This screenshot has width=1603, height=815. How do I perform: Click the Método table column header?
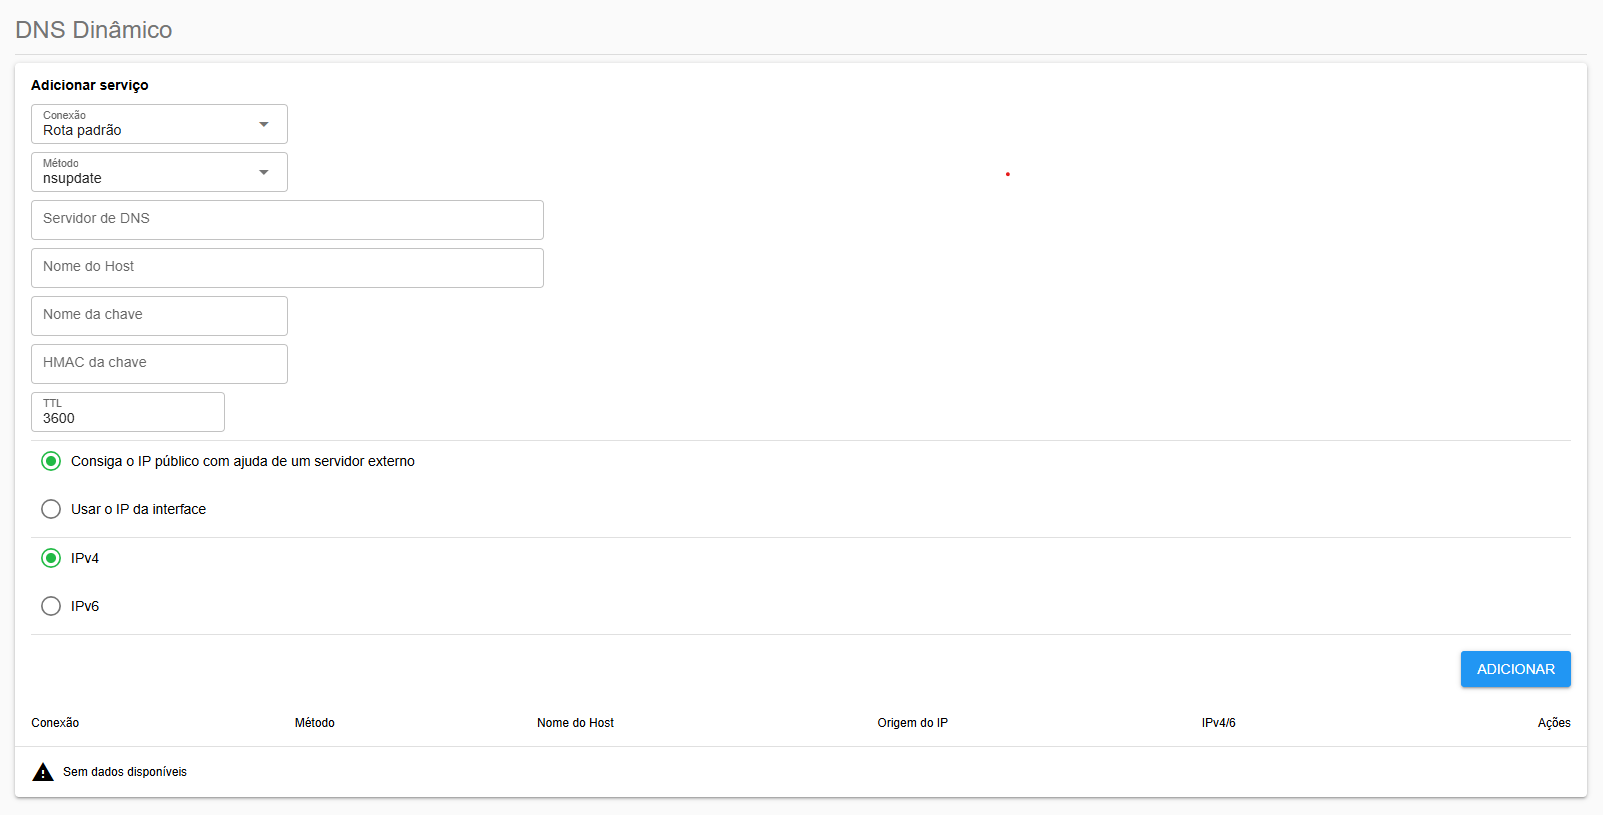[315, 723]
